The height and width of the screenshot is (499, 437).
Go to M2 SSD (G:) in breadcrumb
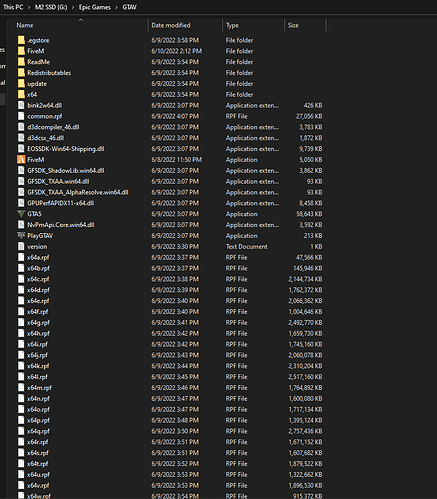(51, 7)
